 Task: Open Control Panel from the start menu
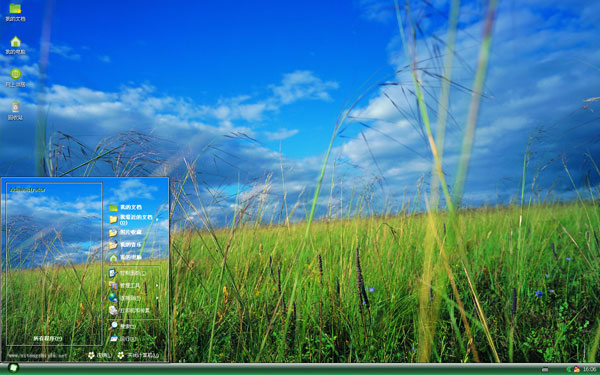[x=134, y=273]
